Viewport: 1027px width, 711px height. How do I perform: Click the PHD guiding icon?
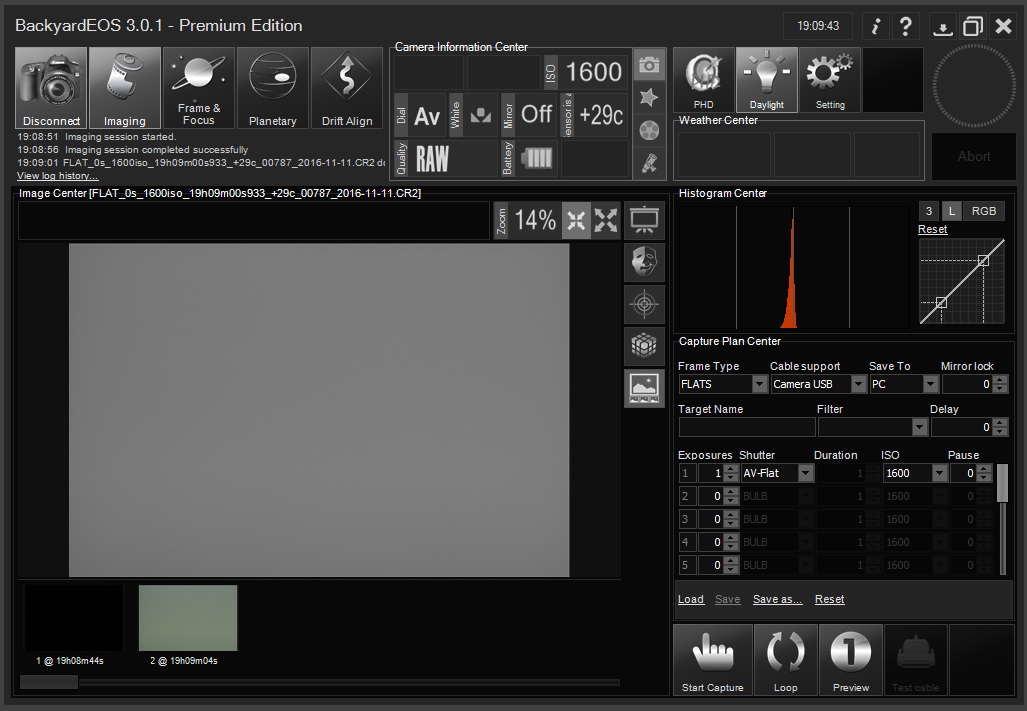point(703,79)
